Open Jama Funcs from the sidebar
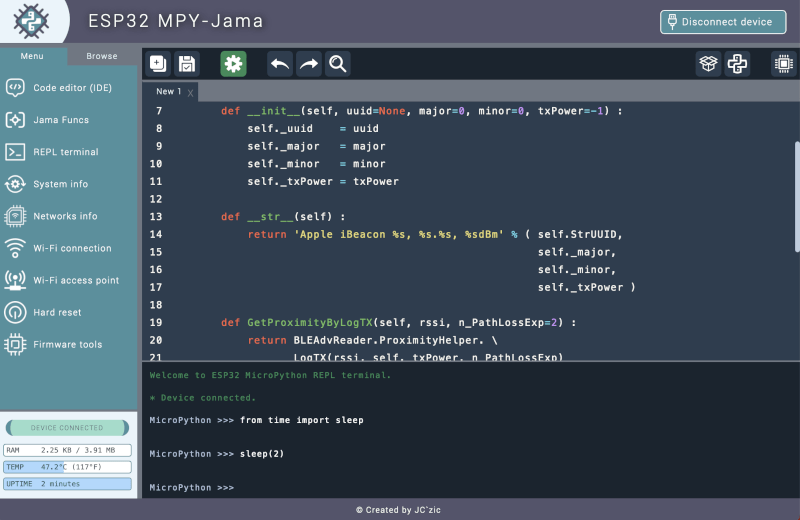This screenshot has height=520, width=800. 61,120
